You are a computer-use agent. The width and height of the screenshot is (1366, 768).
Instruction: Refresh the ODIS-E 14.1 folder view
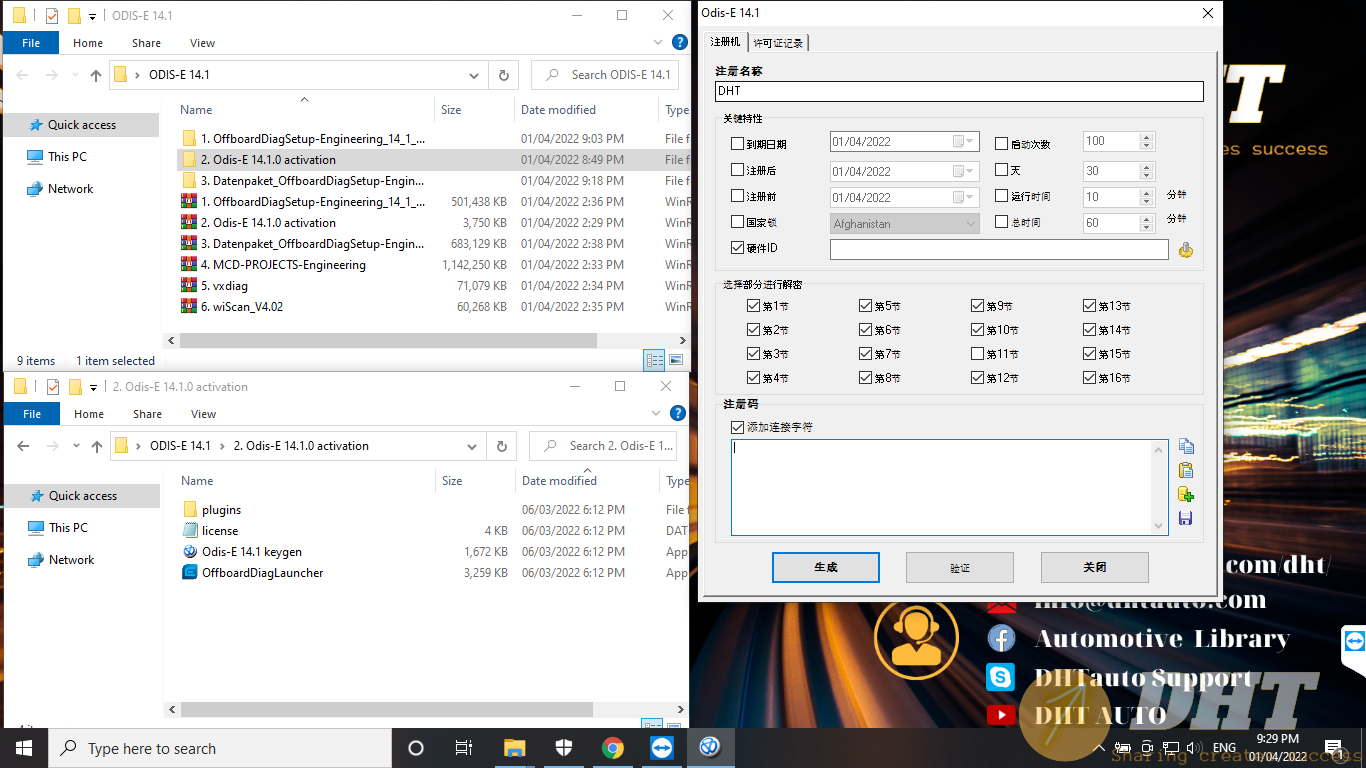click(503, 75)
